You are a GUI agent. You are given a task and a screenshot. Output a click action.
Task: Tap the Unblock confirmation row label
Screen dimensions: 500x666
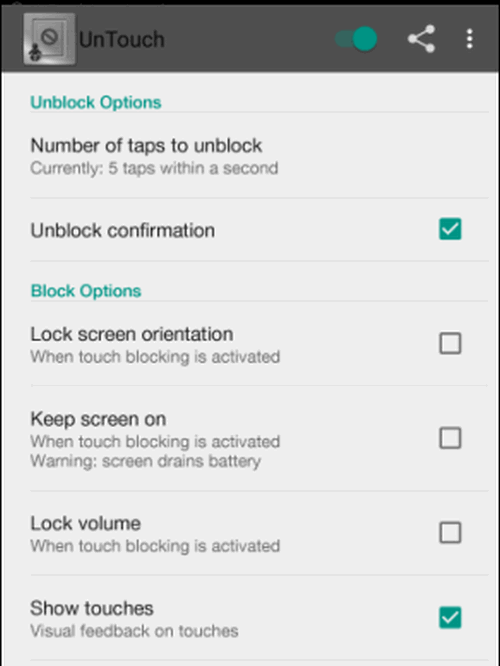pyautogui.click(x=122, y=231)
